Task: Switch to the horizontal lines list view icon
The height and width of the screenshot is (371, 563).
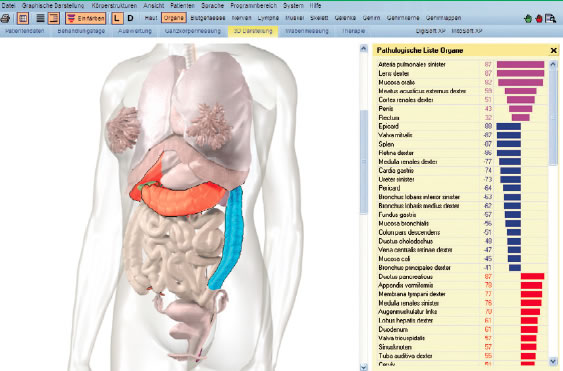Action: pyautogui.click(x=40, y=18)
